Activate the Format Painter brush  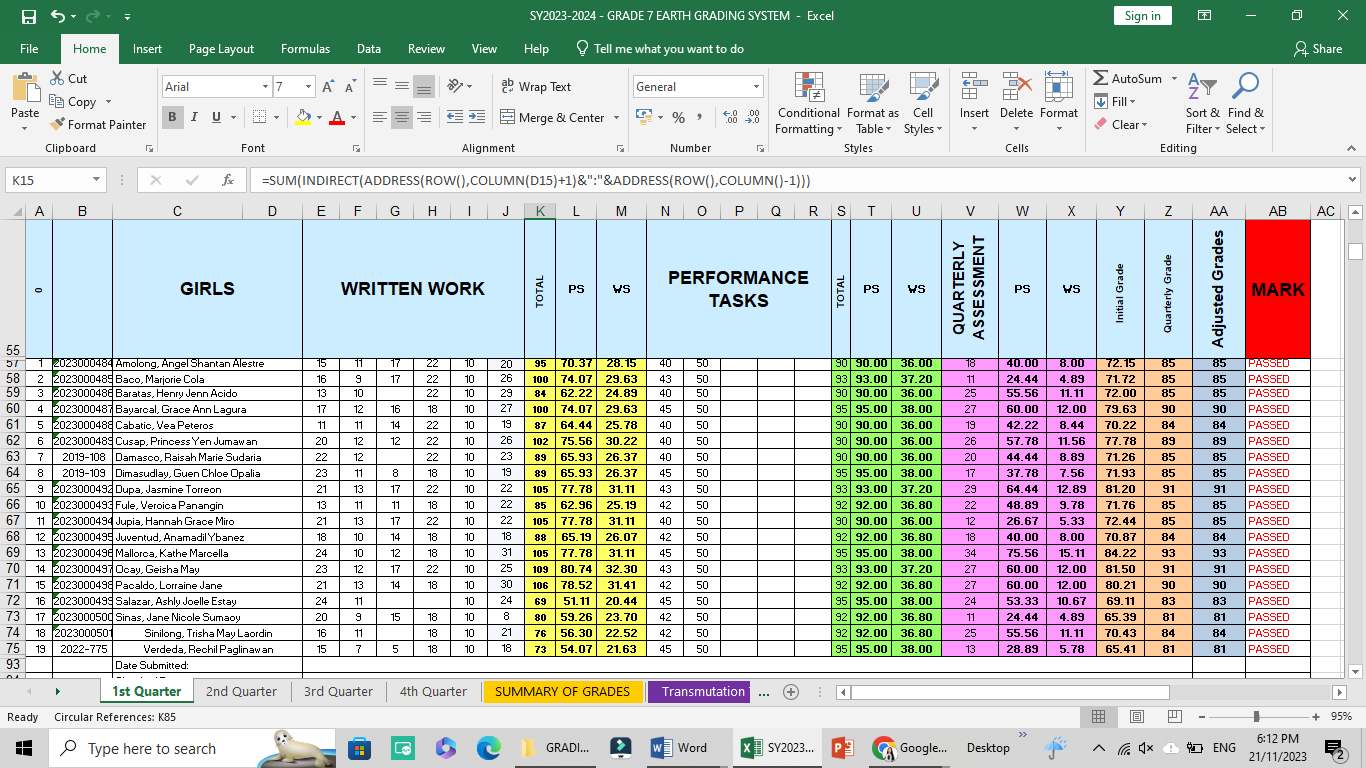(97, 125)
